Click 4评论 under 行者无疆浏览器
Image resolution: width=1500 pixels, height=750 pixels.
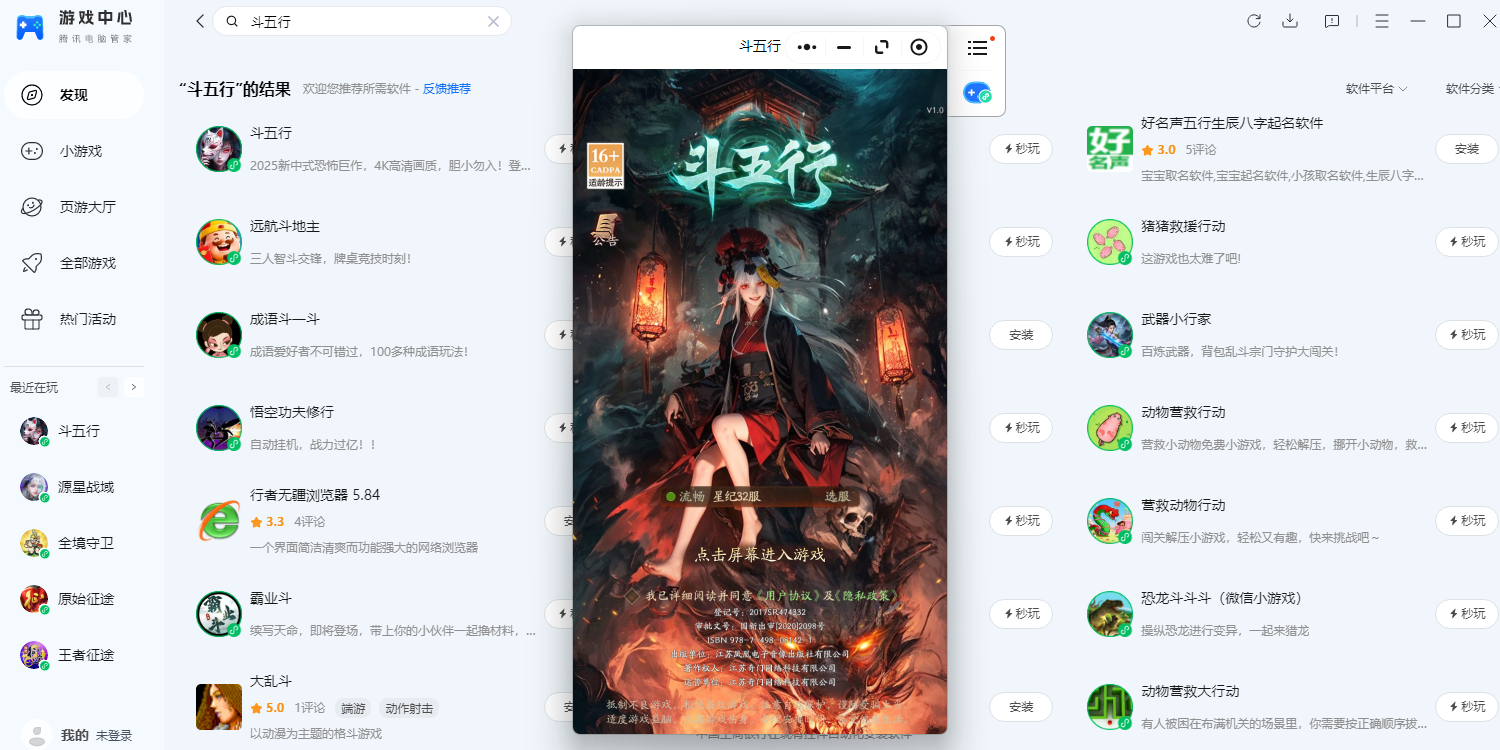(x=309, y=522)
